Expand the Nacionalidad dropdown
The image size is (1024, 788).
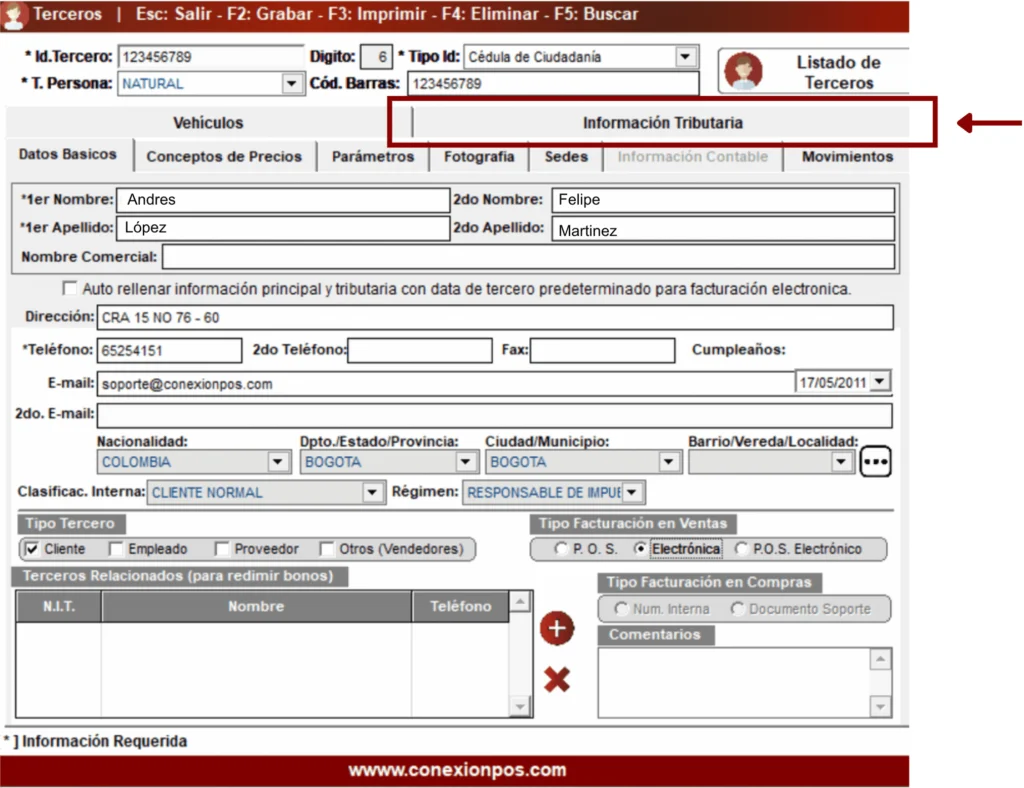point(278,462)
